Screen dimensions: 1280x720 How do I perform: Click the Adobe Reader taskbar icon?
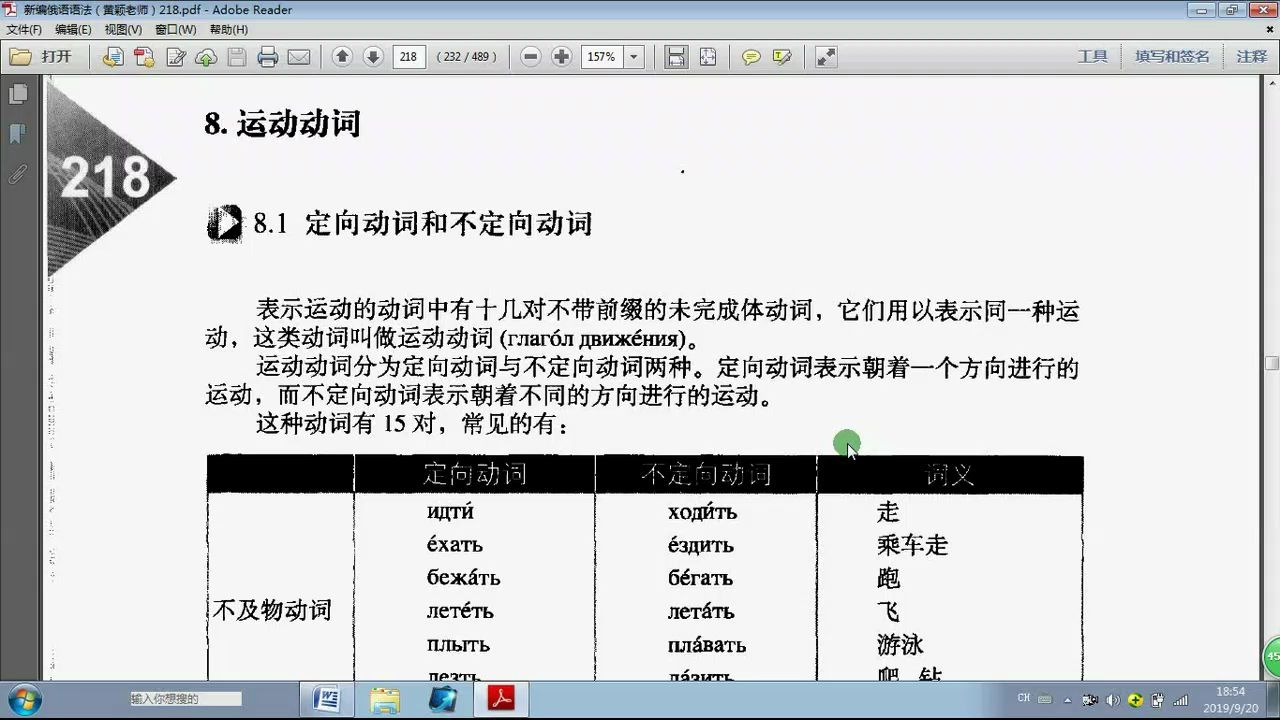501,698
